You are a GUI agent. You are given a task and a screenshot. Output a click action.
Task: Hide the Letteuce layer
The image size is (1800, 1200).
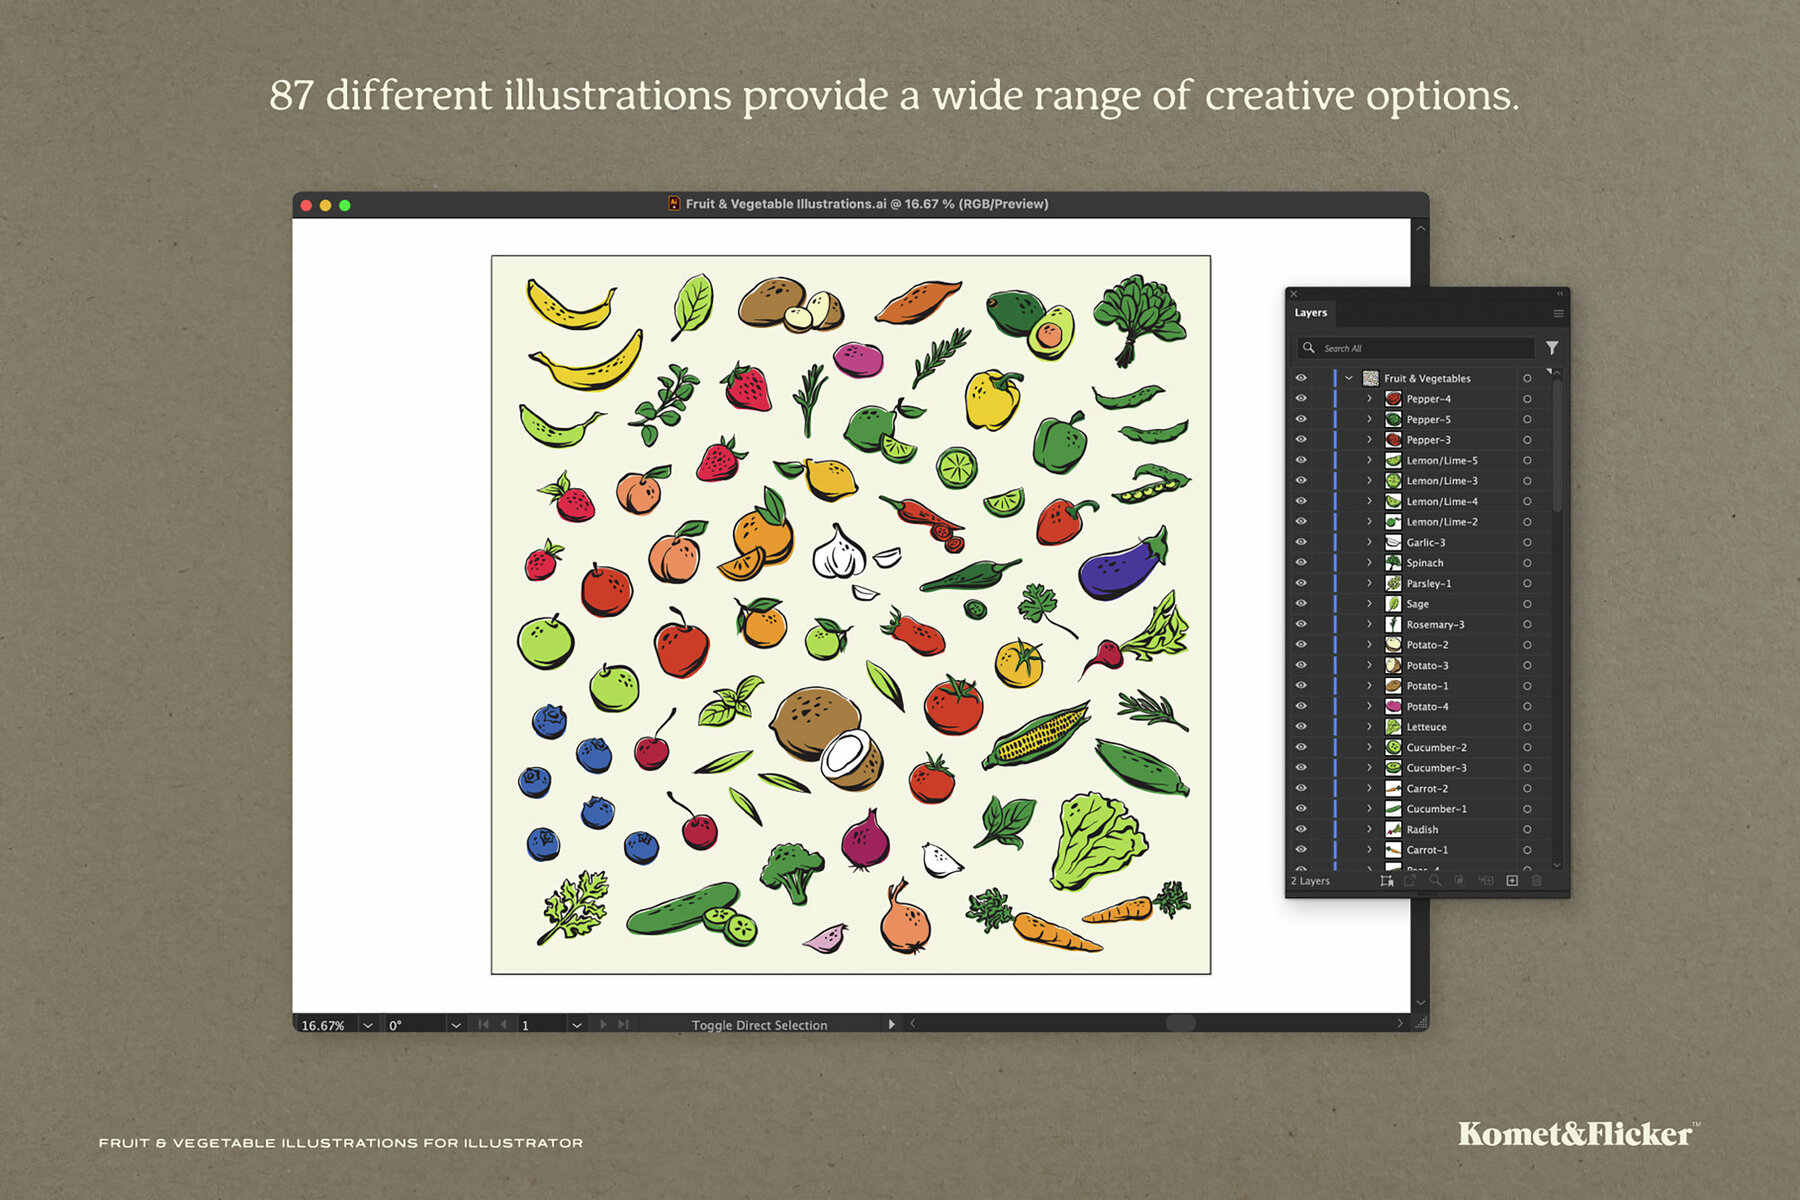[x=1301, y=727]
